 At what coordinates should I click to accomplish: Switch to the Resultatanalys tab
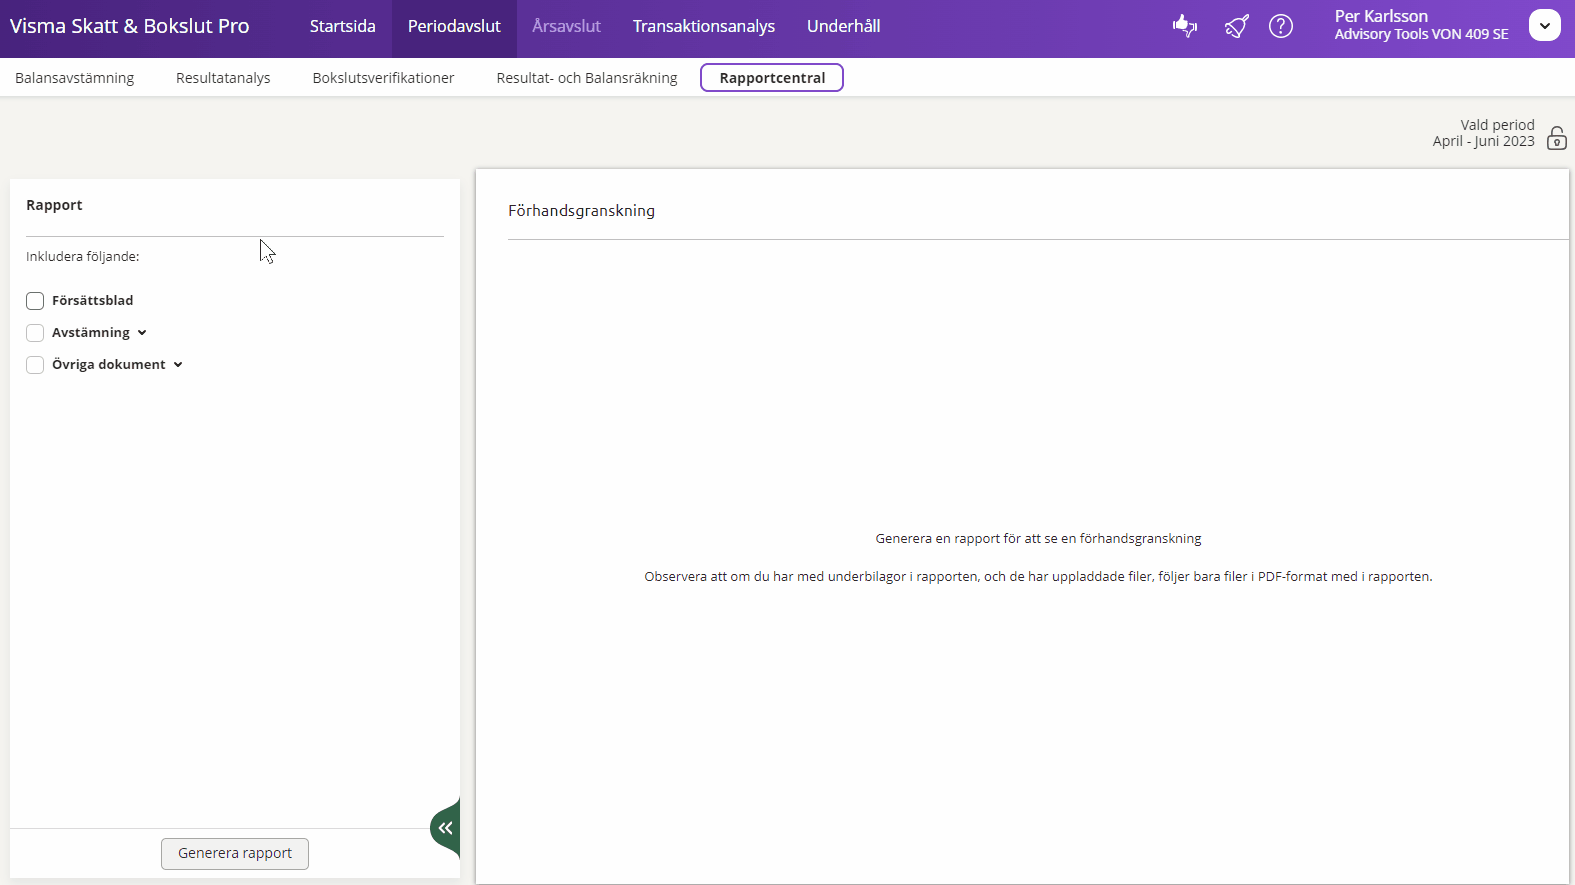[x=223, y=78]
